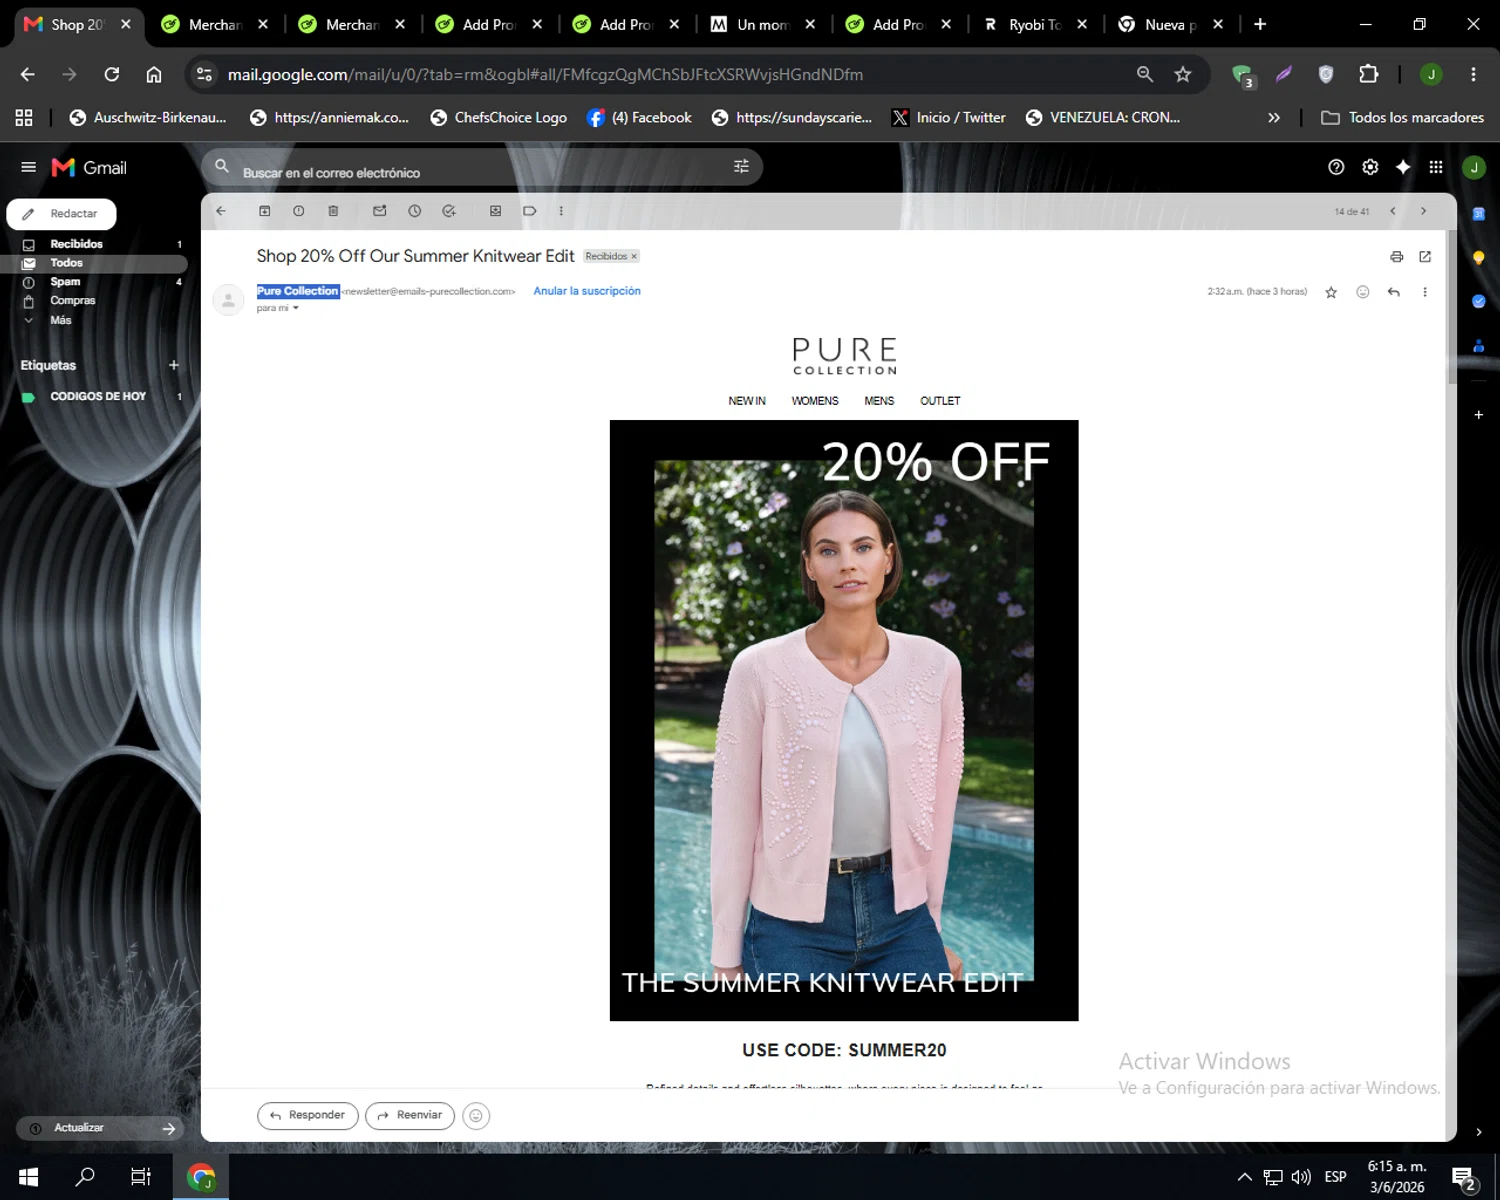Click WOMENS in email navigation
The image size is (1500, 1200).
[815, 401]
